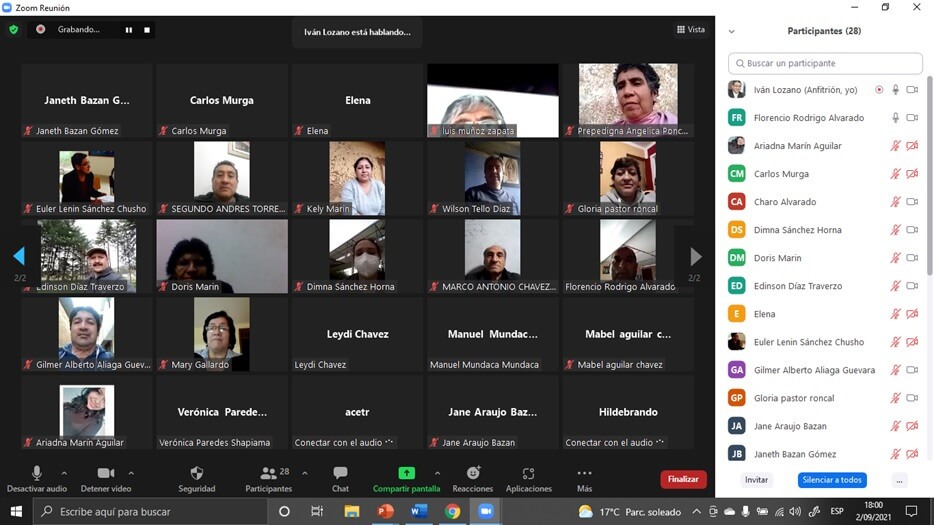The width and height of the screenshot is (934, 525).
Task: Stop the recording
Action: click(147, 30)
